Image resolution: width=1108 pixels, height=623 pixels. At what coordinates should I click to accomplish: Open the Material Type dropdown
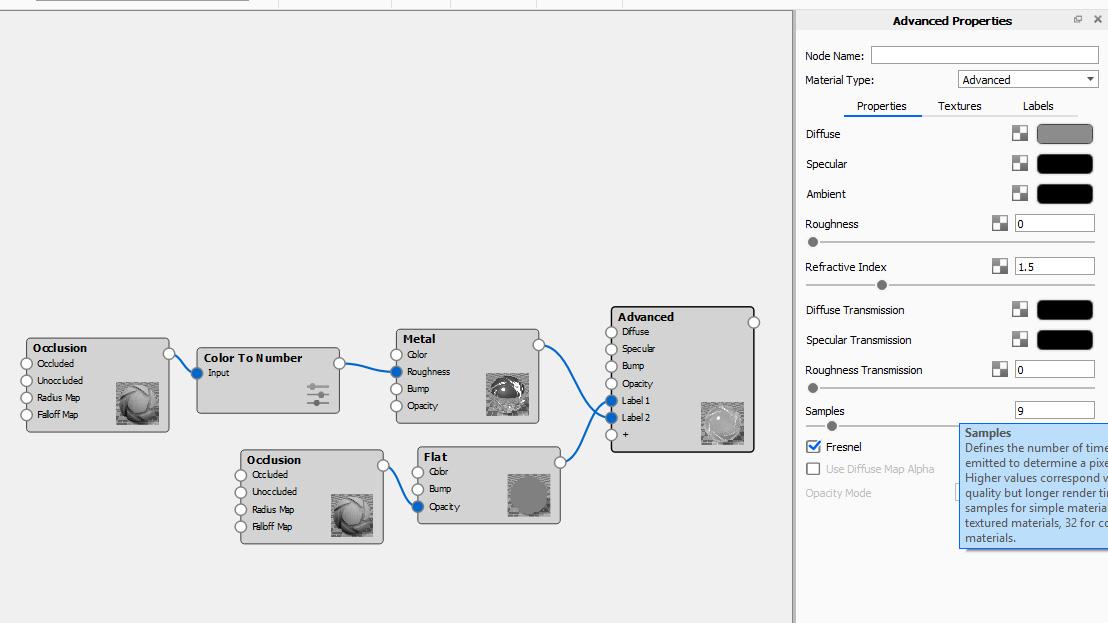coord(1027,80)
